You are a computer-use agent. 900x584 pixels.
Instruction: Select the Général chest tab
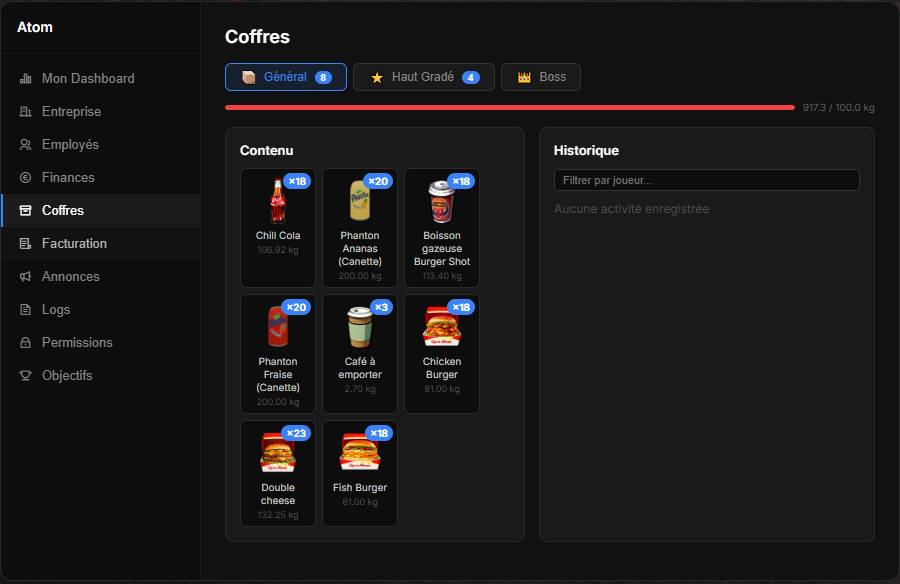pyautogui.click(x=286, y=77)
